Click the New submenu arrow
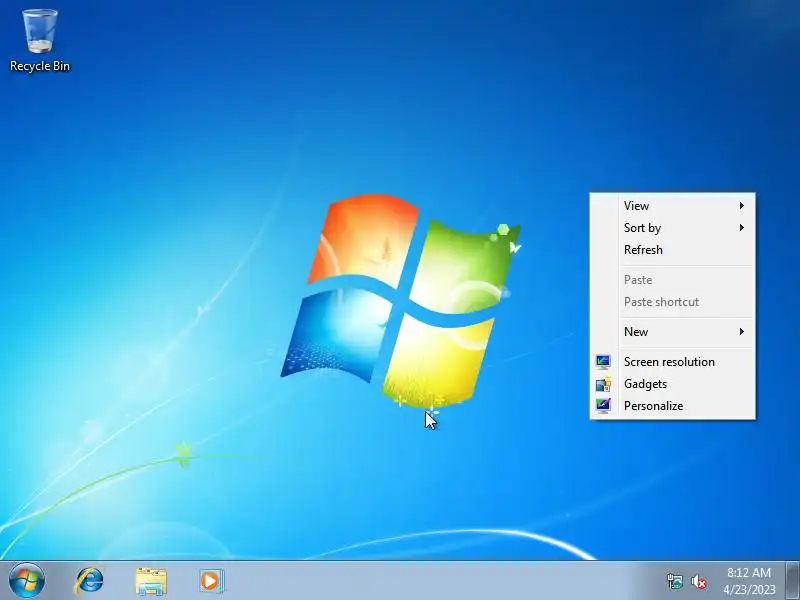 pos(742,332)
